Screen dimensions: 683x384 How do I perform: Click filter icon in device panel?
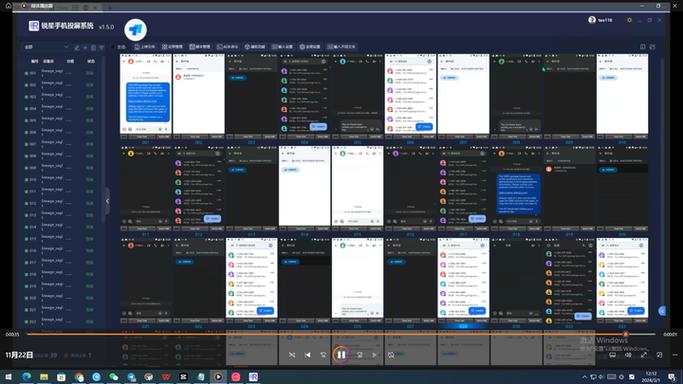(101, 47)
